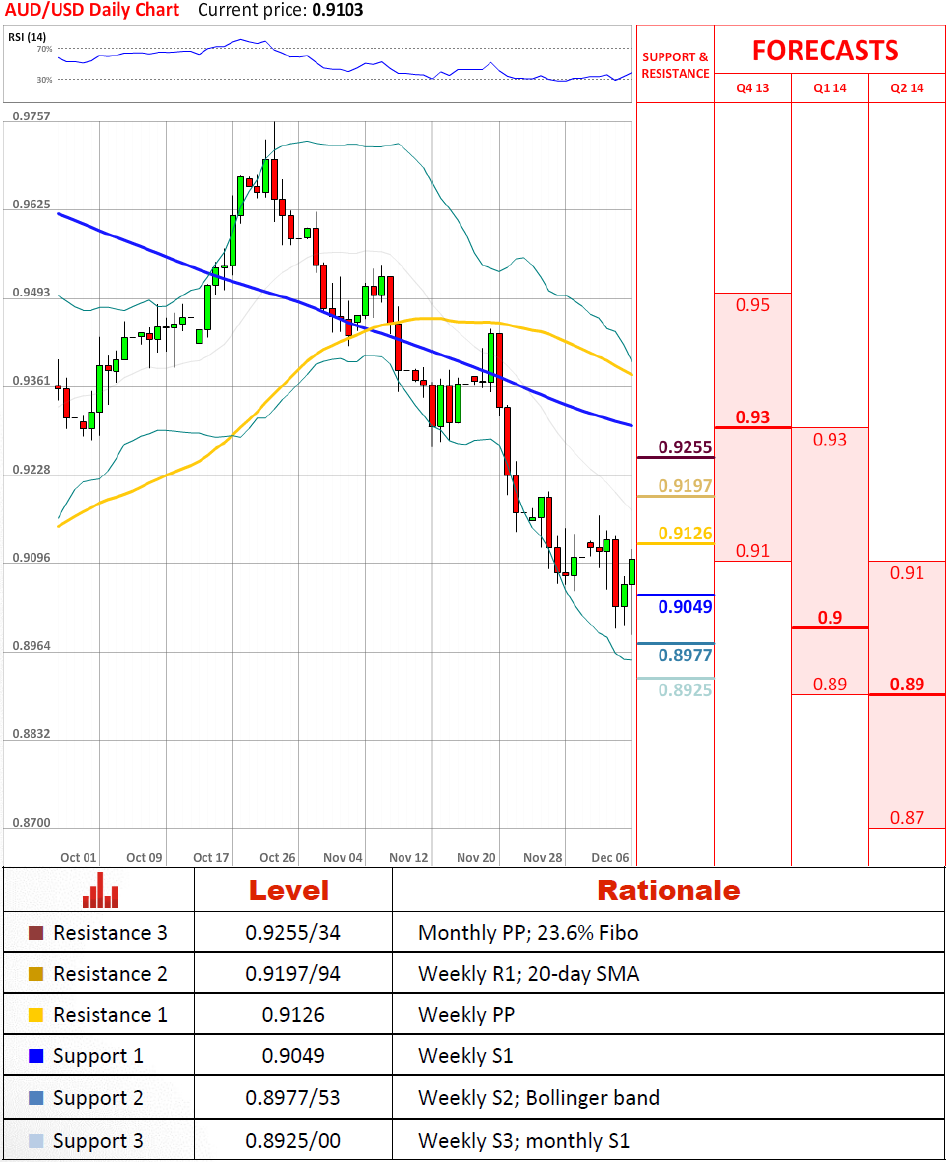Click the red bar chart icon in table header
Image resolution: width=947 pixels, height=1162 pixels.
click(100, 889)
